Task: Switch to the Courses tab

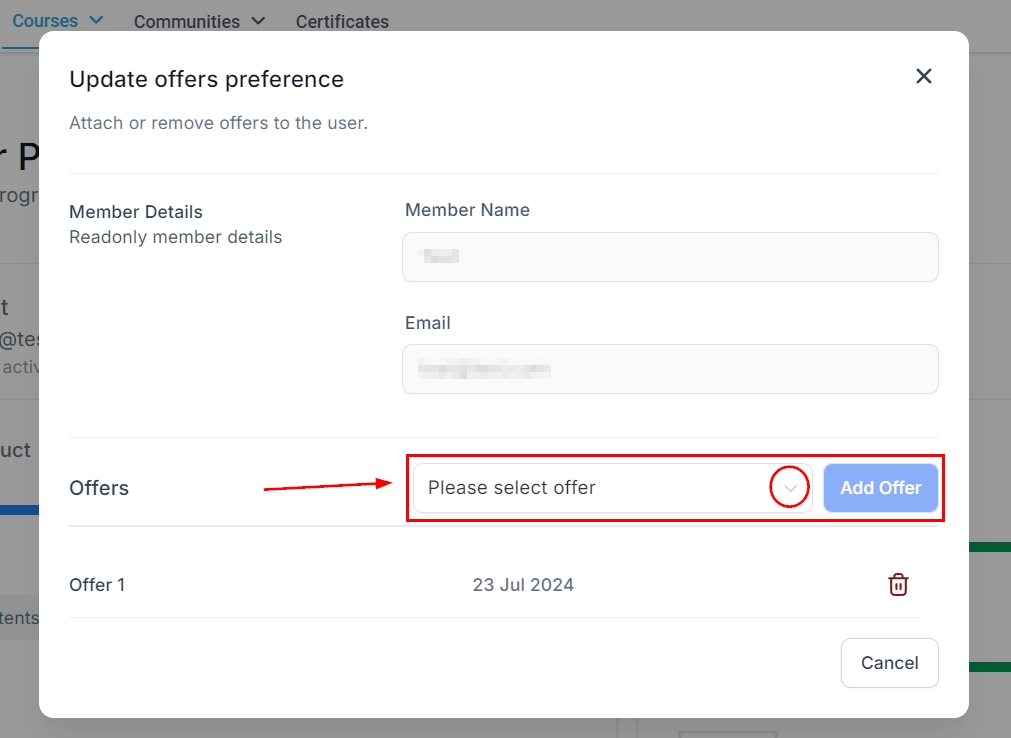Action: tap(45, 21)
